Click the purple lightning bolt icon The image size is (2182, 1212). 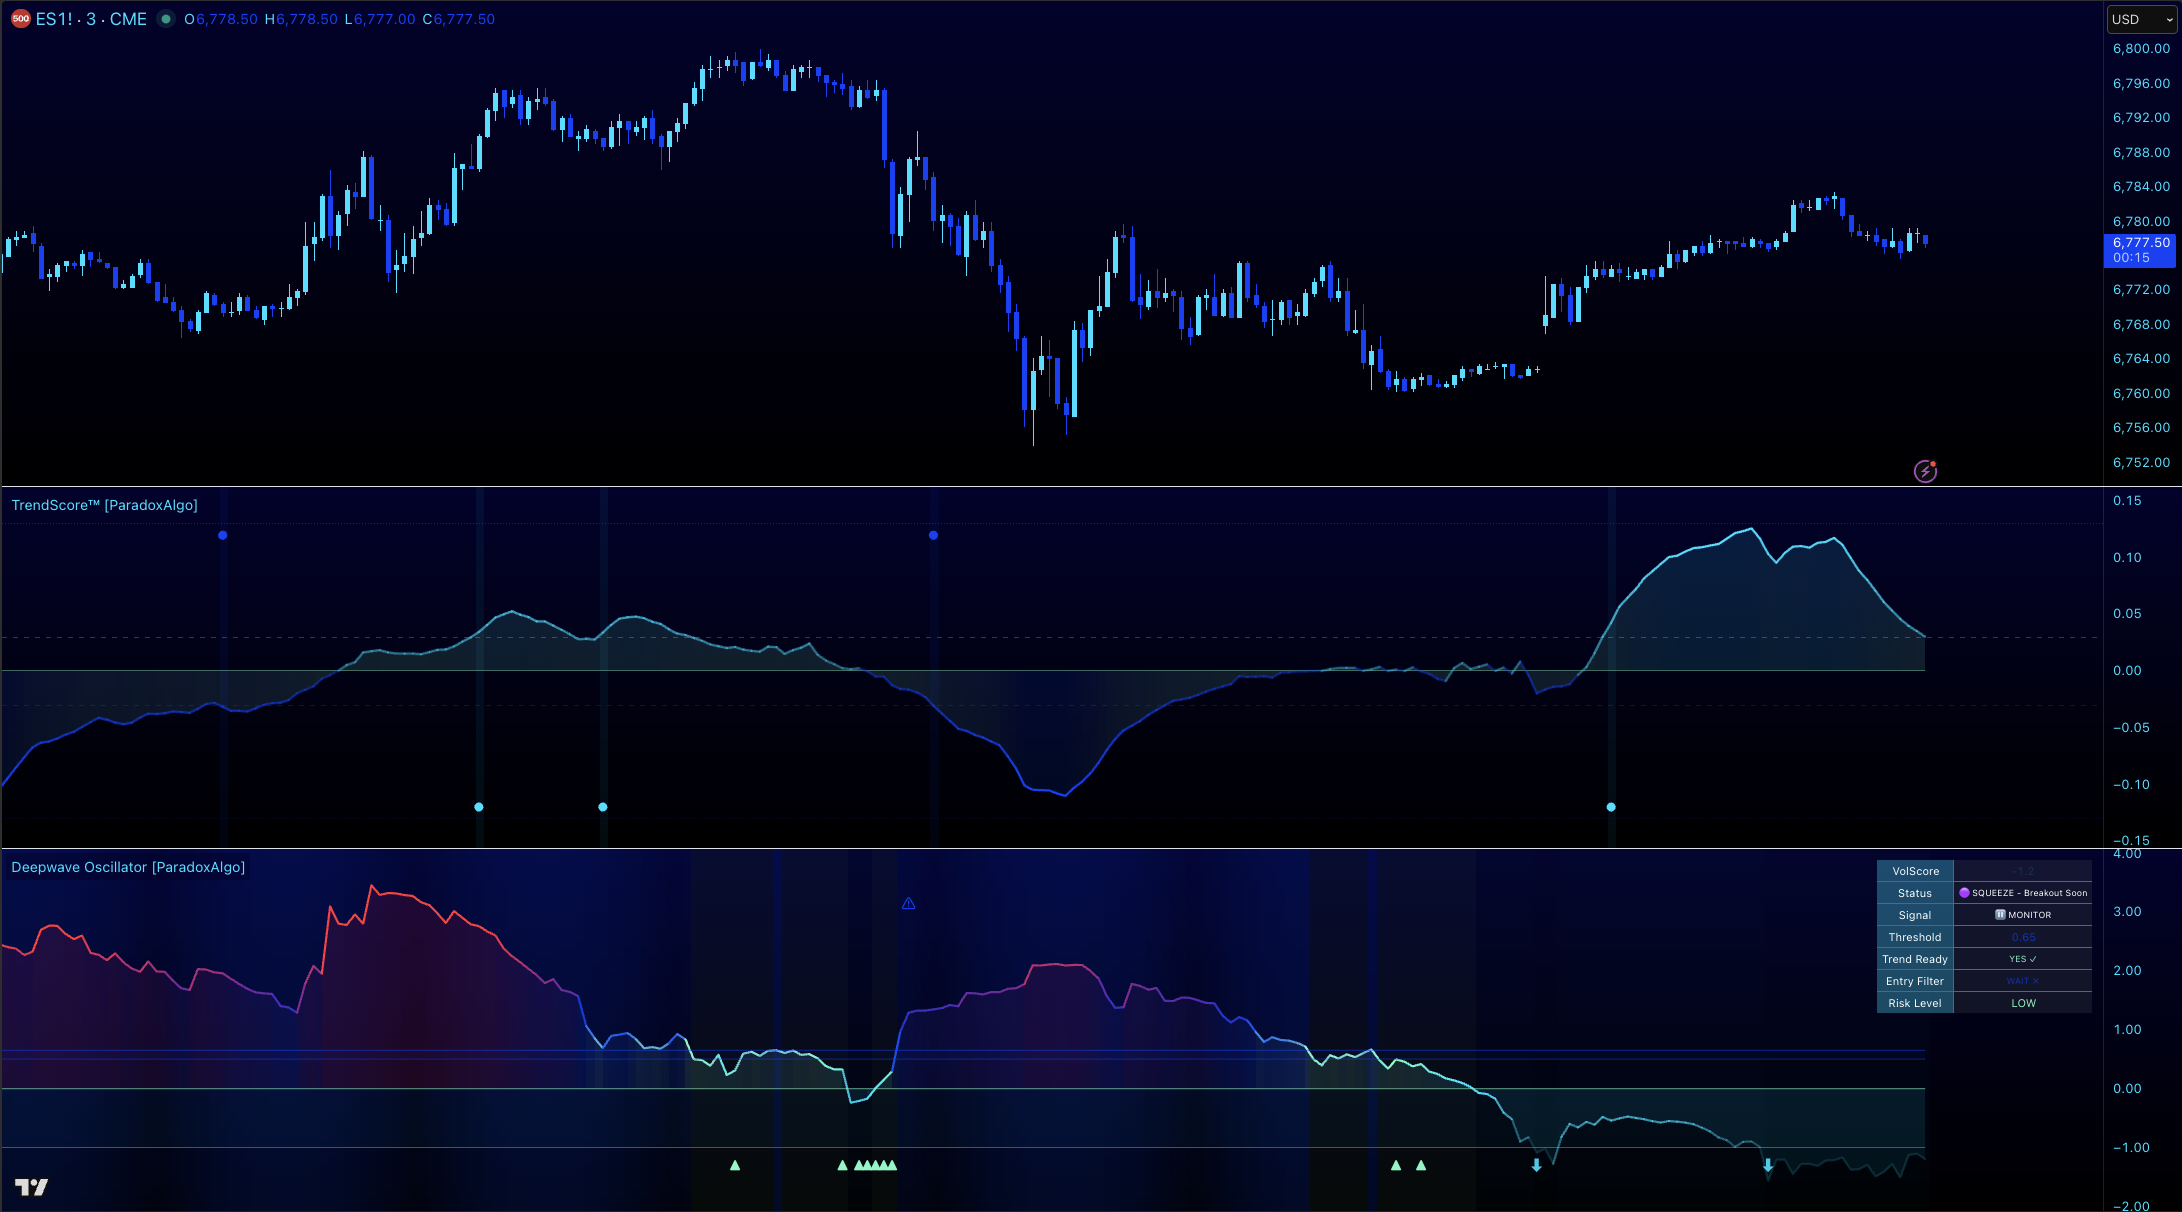pos(1925,471)
